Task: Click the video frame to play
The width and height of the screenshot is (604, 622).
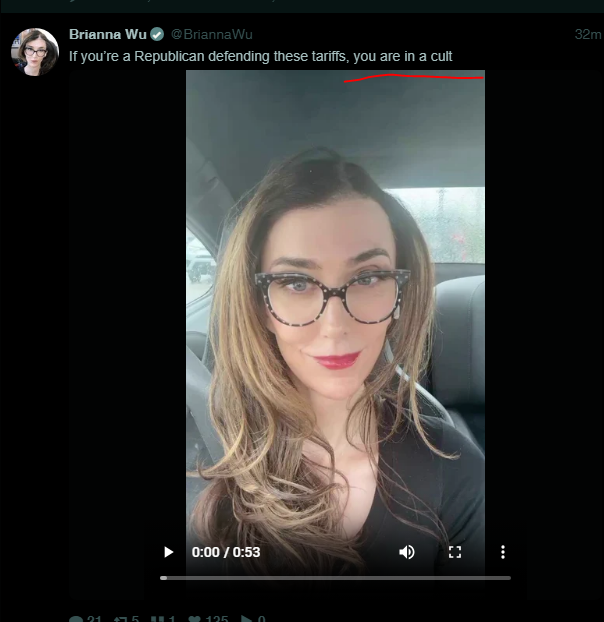Action: (x=335, y=301)
